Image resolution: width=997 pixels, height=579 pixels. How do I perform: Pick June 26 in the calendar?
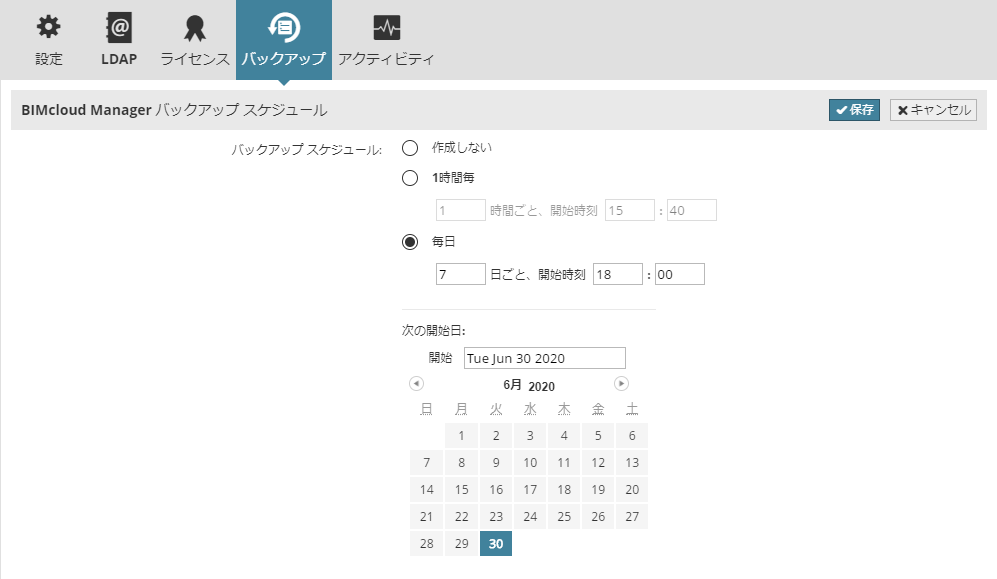tap(598, 517)
